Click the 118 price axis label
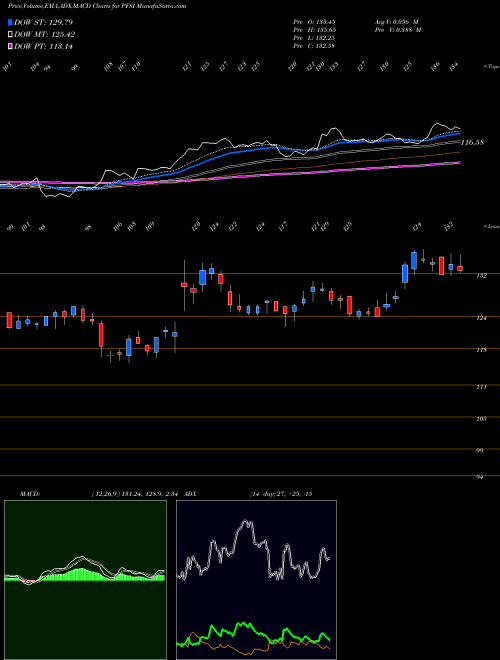This screenshot has height=660, width=500. click(482, 350)
